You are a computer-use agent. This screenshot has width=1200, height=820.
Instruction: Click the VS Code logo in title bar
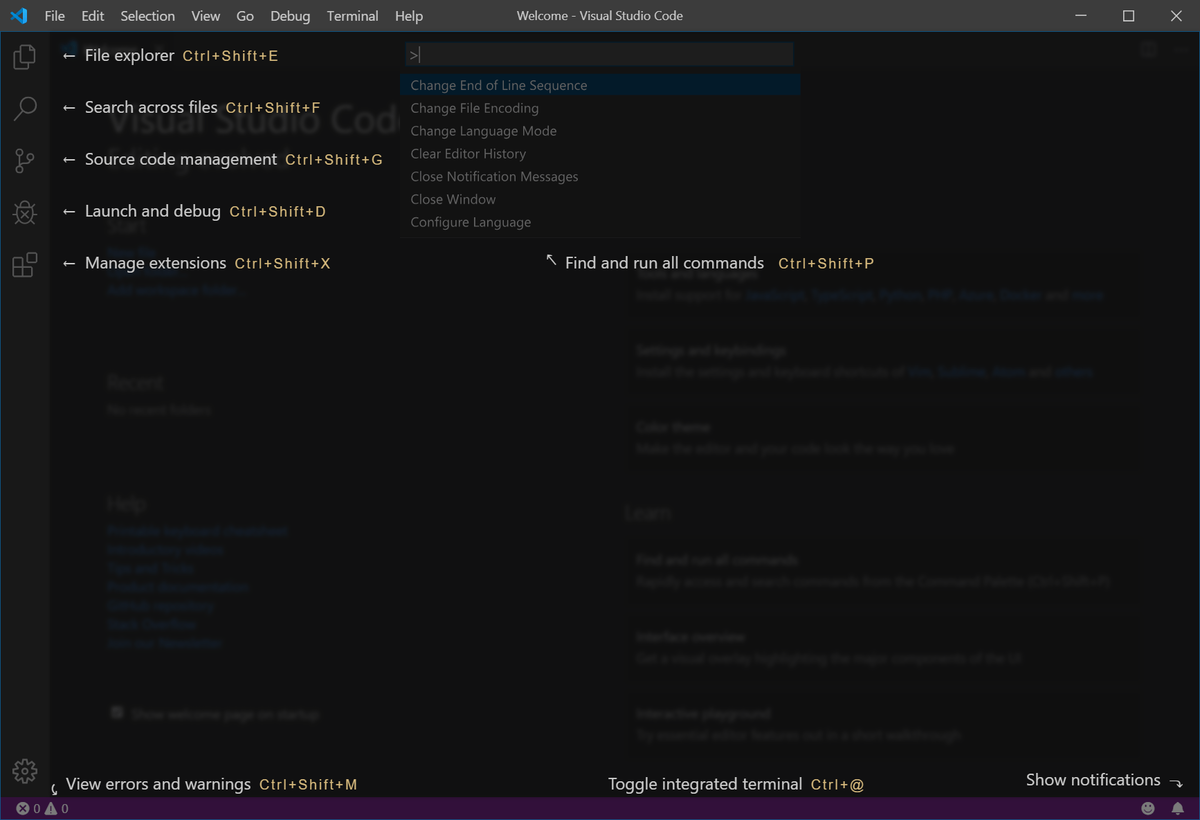point(18,16)
